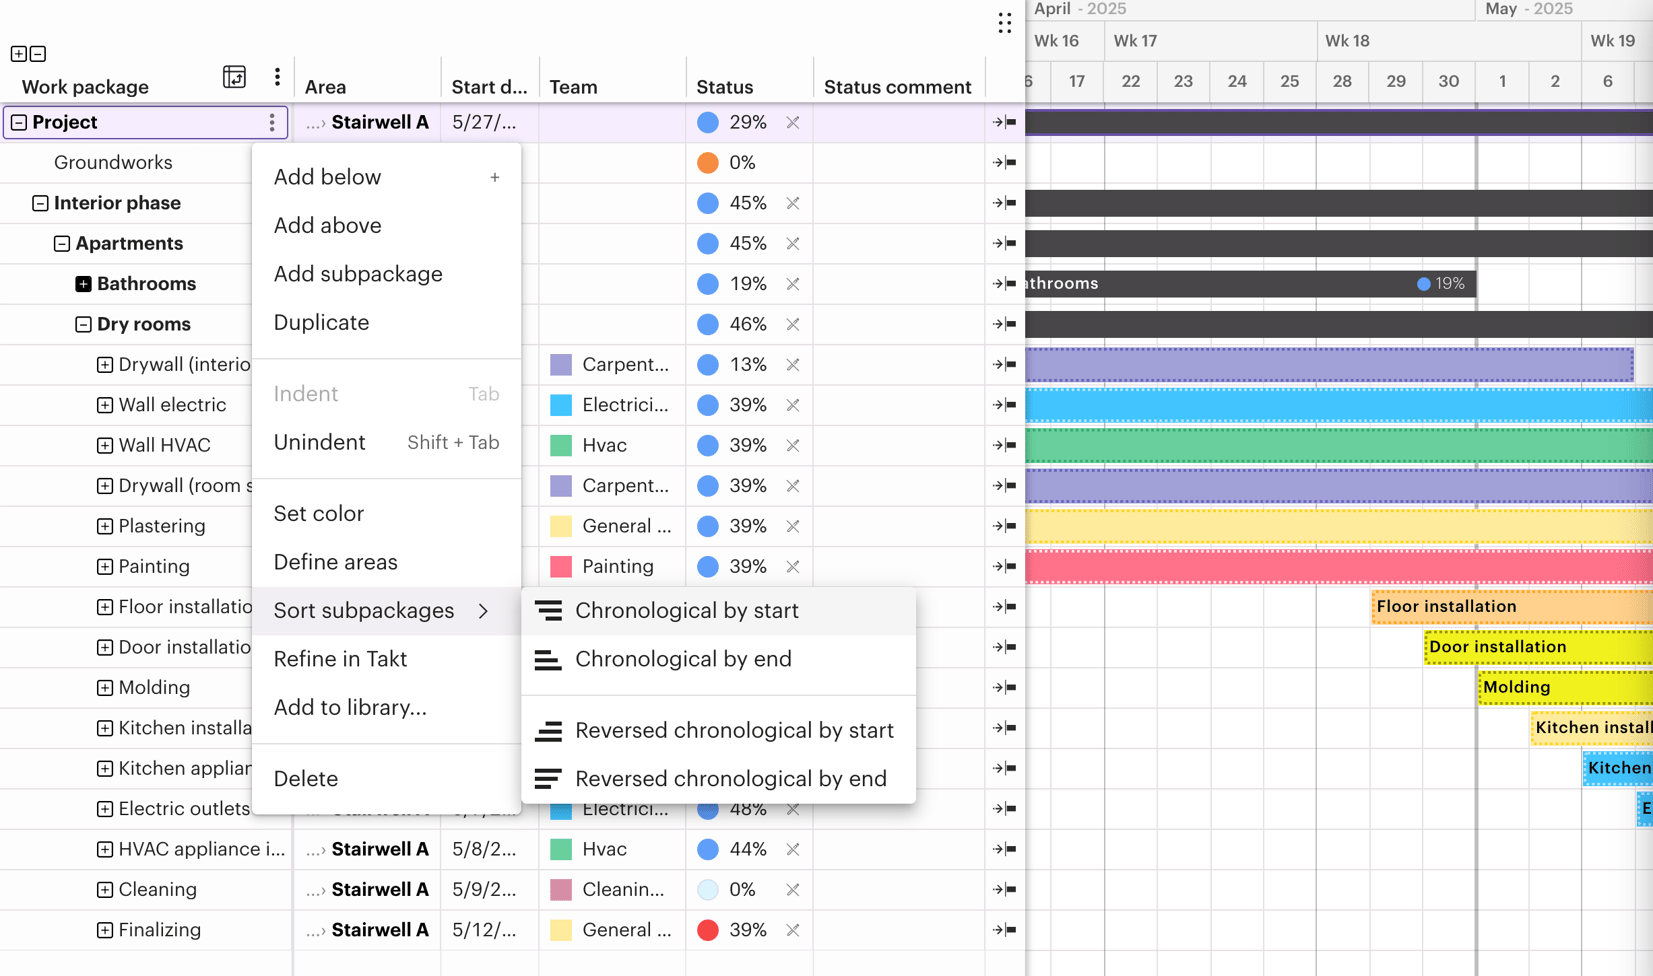Click the orange 0% status dot on Groundworks
The height and width of the screenshot is (976, 1653).
708,162
